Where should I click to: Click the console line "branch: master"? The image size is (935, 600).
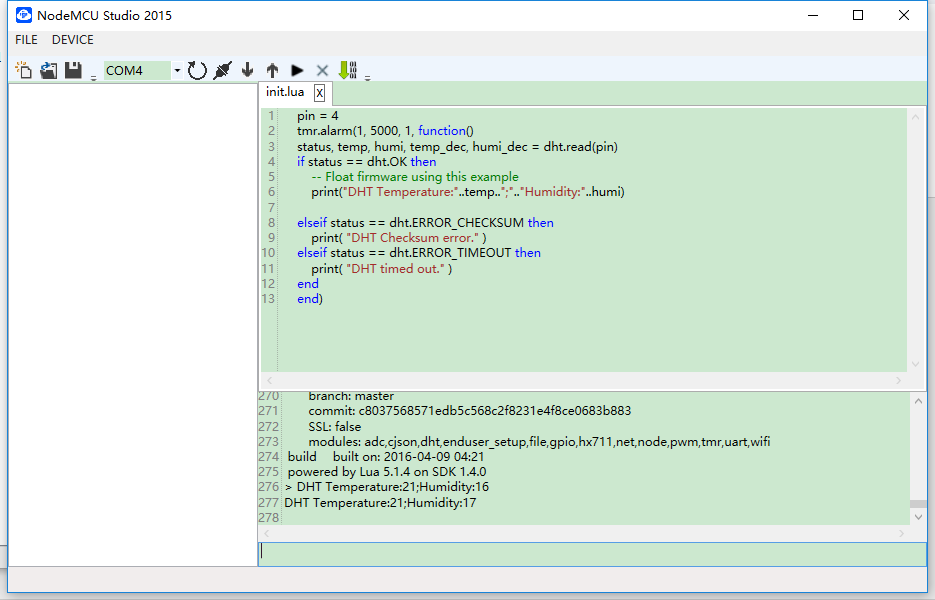click(351, 396)
